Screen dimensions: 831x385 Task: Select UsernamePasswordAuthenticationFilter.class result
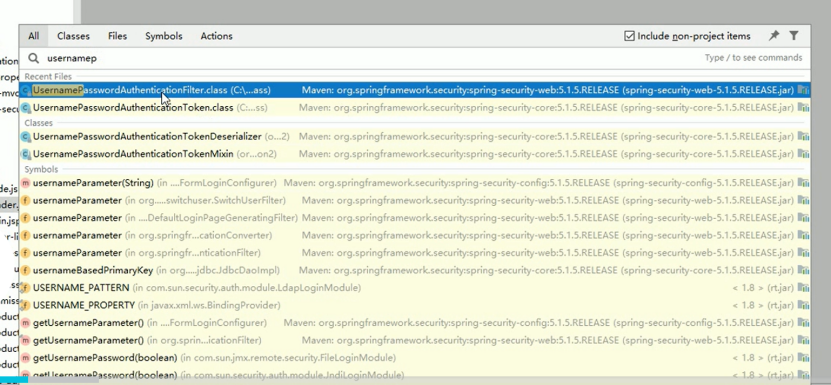pyautogui.click(x=414, y=91)
